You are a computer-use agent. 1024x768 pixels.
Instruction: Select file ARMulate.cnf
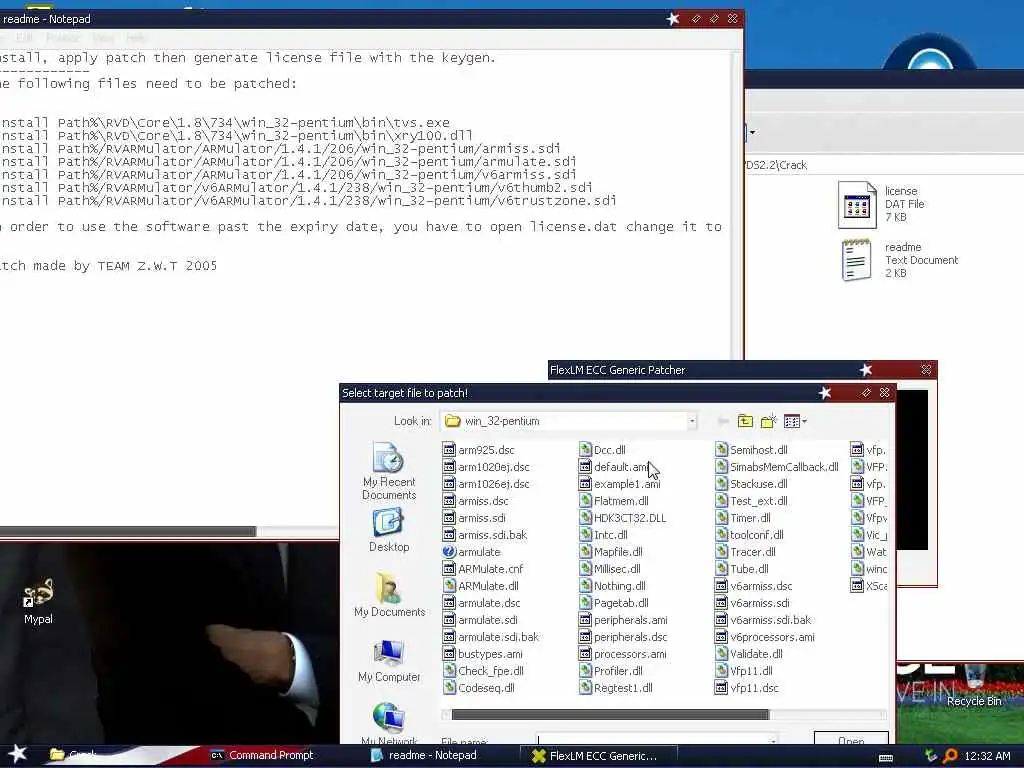click(x=483, y=569)
